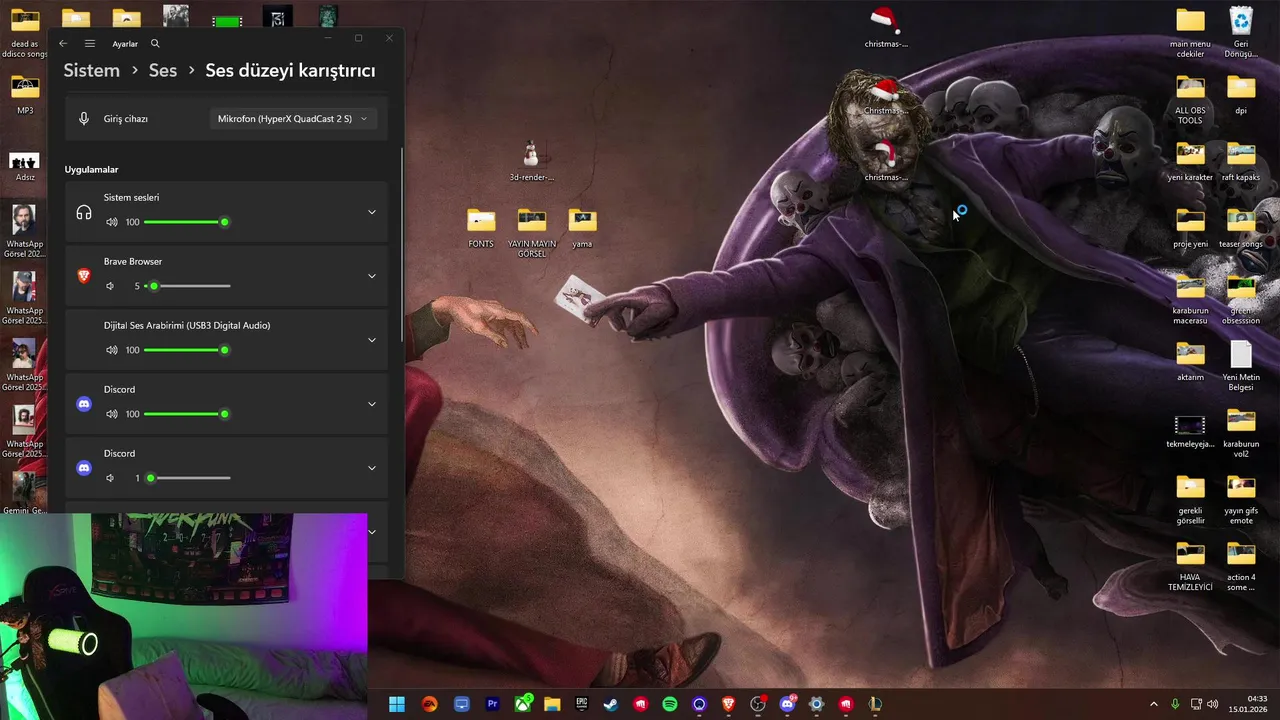Mute Brave Browser via speaker icon
Image resolution: width=1280 pixels, height=720 pixels.
point(111,286)
